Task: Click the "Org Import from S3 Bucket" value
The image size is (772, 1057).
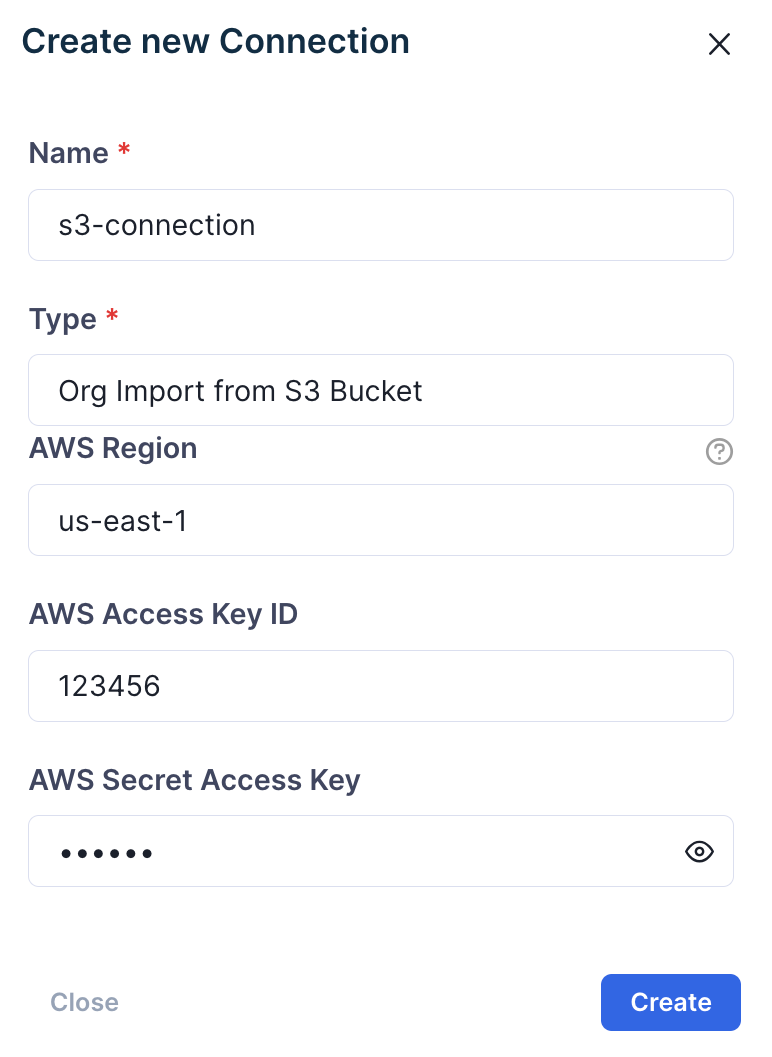Action: coord(241,390)
